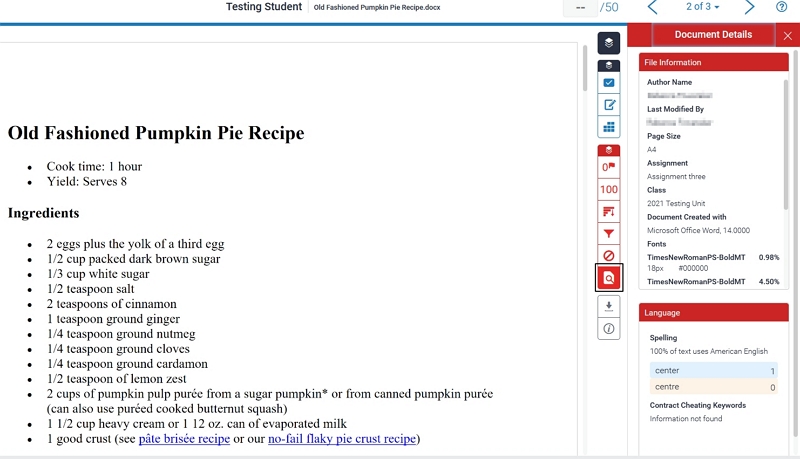Open the feedback summary edit tool
Image resolution: width=800 pixels, height=459 pixels.
tap(609, 105)
